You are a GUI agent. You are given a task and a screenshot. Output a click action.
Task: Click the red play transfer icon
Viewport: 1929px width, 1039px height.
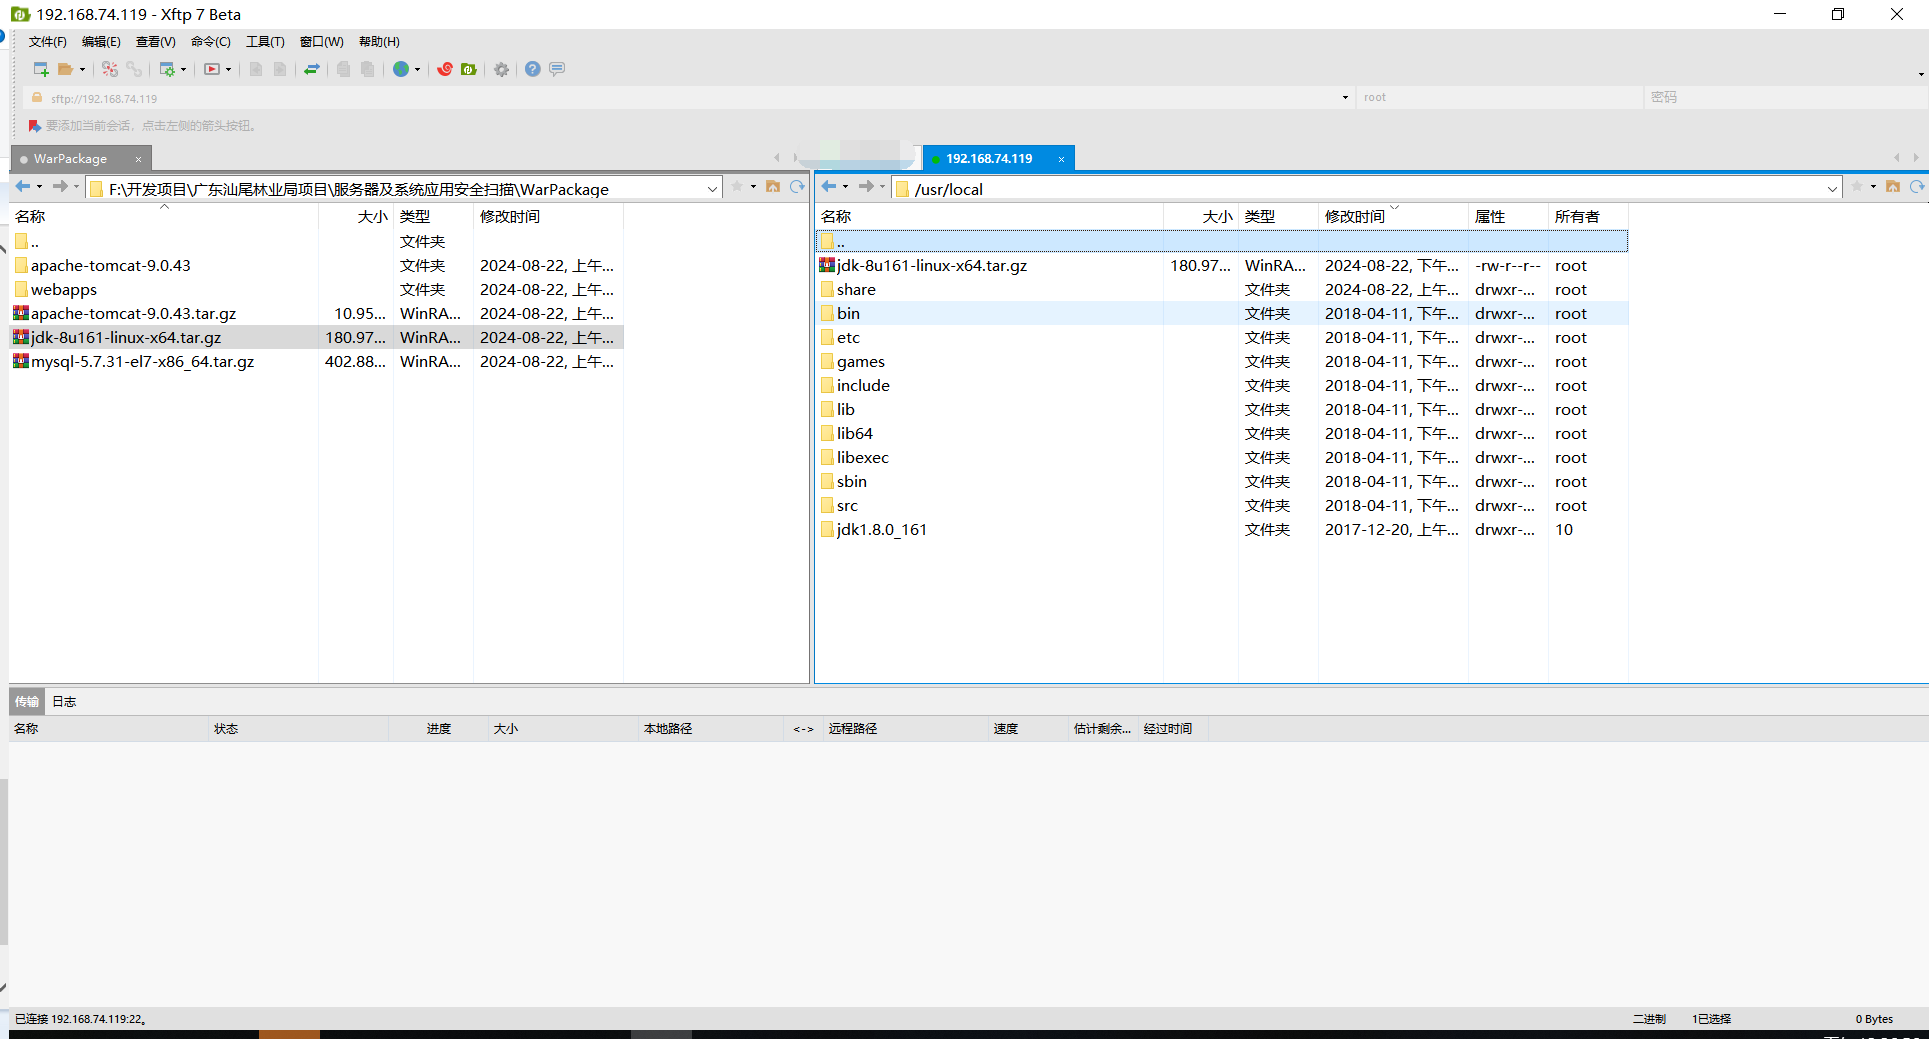[x=212, y=69]
